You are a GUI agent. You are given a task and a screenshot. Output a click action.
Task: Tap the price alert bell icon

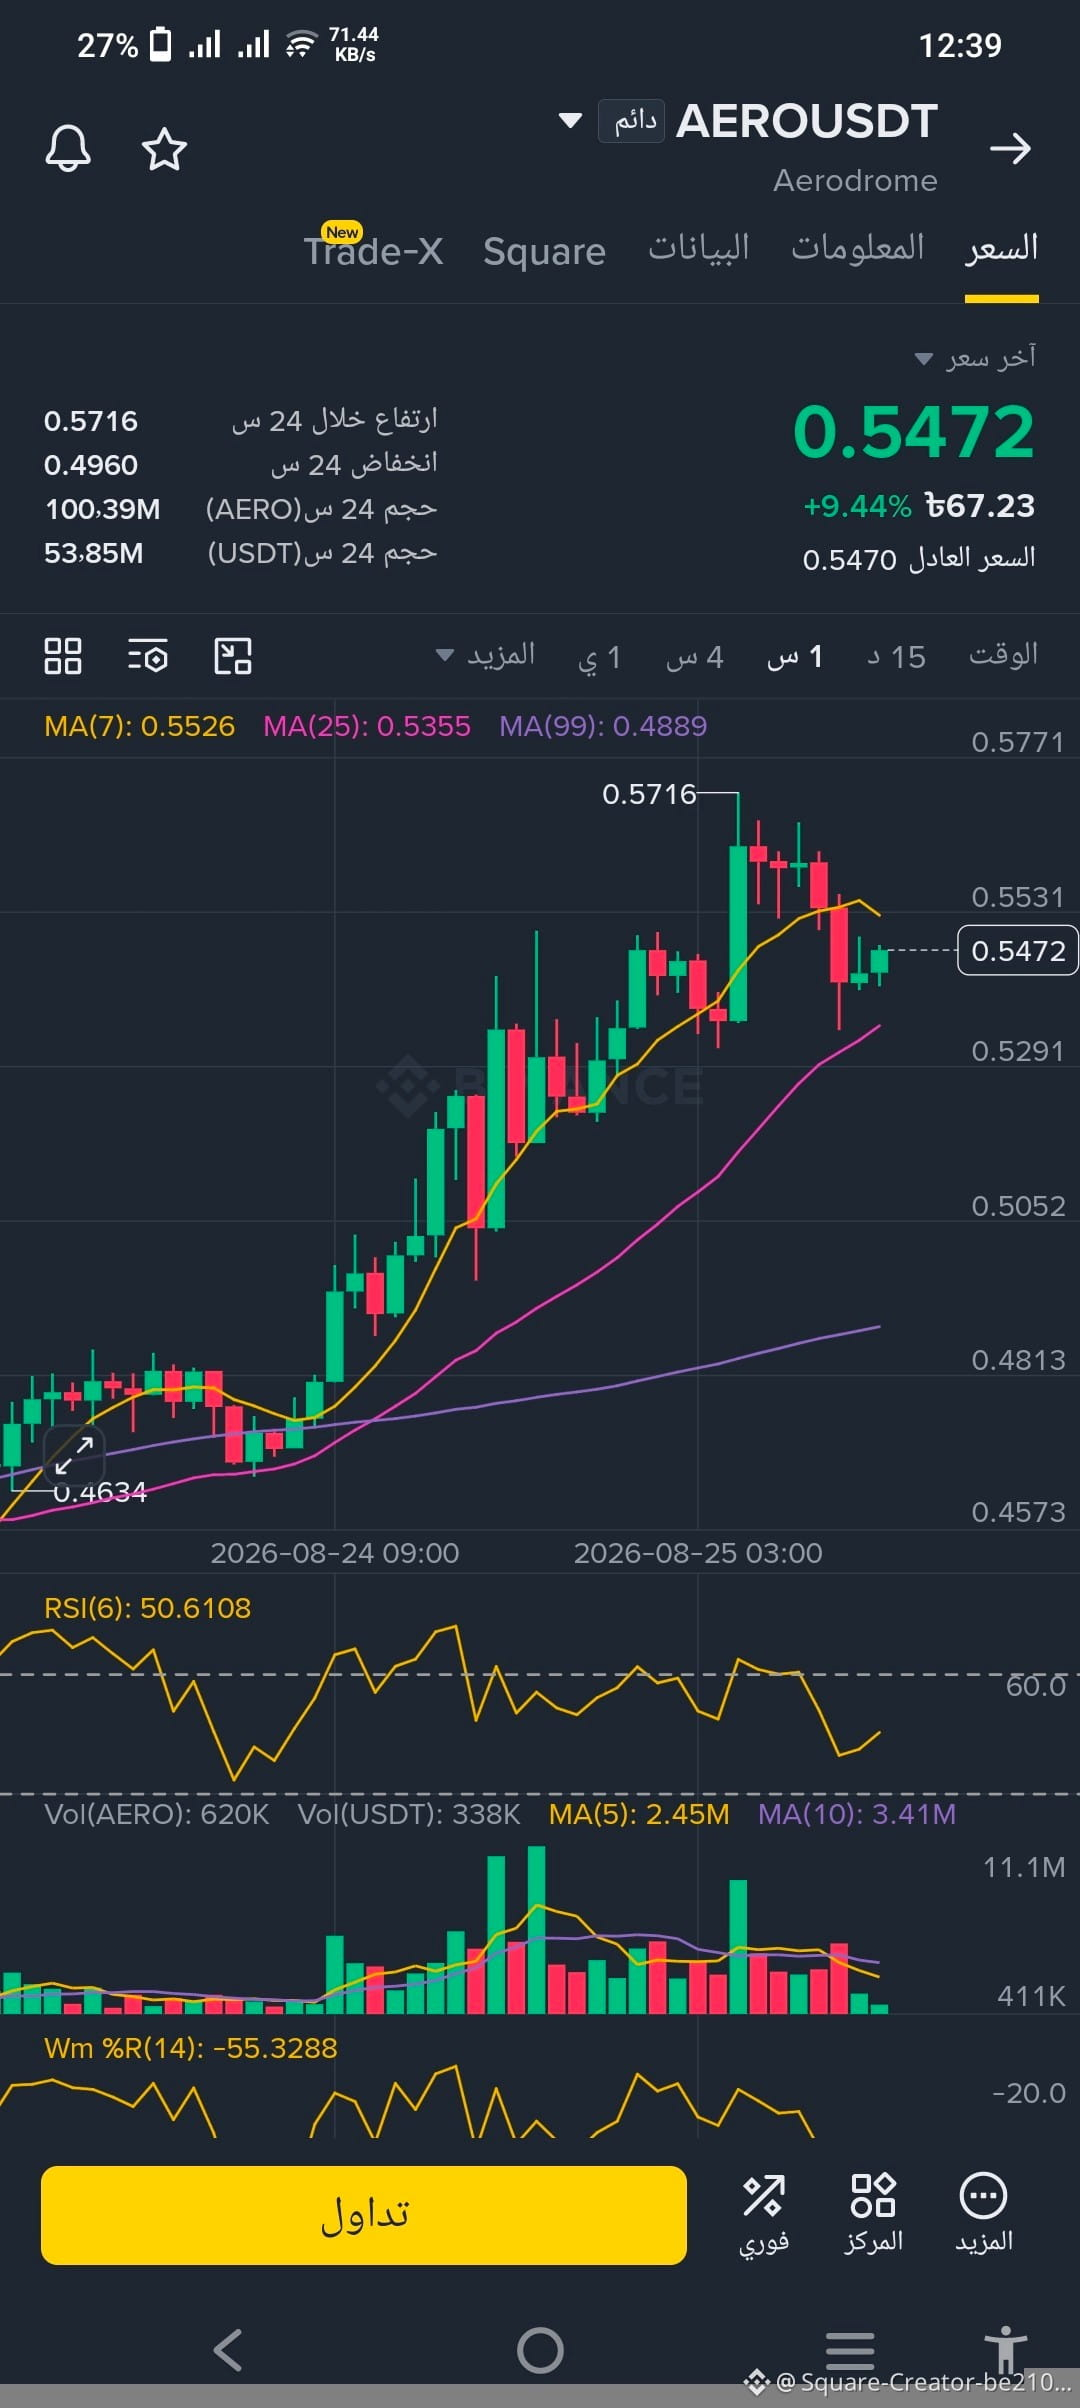(68, 150)
